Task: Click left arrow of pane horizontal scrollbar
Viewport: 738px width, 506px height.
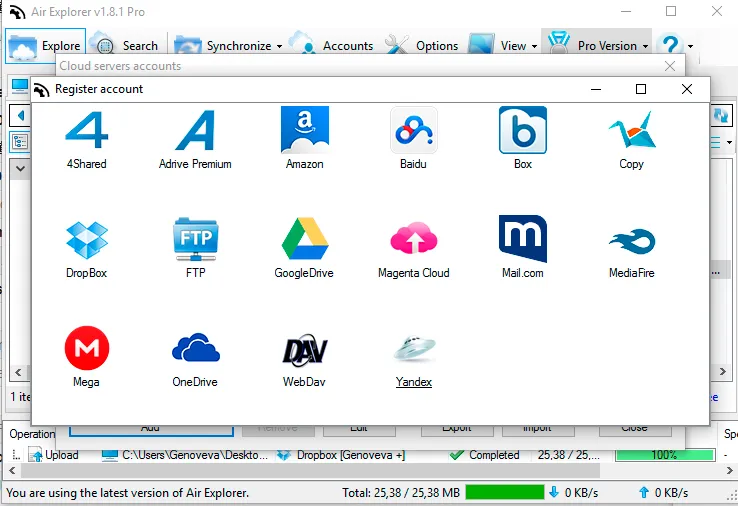Action: click(x=18, y=372)
